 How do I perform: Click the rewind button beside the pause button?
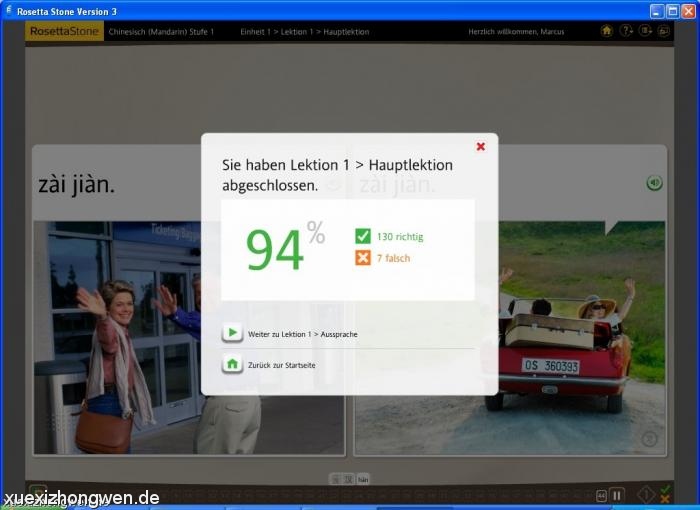[x=601, y=496]
